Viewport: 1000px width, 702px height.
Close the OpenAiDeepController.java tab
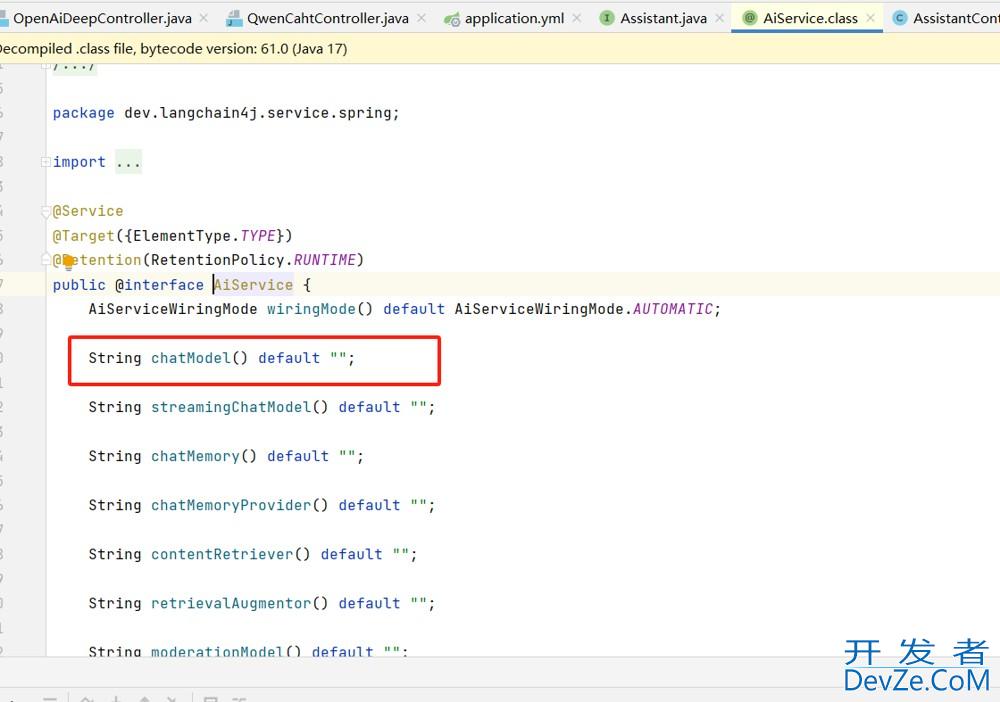point(204,18)
